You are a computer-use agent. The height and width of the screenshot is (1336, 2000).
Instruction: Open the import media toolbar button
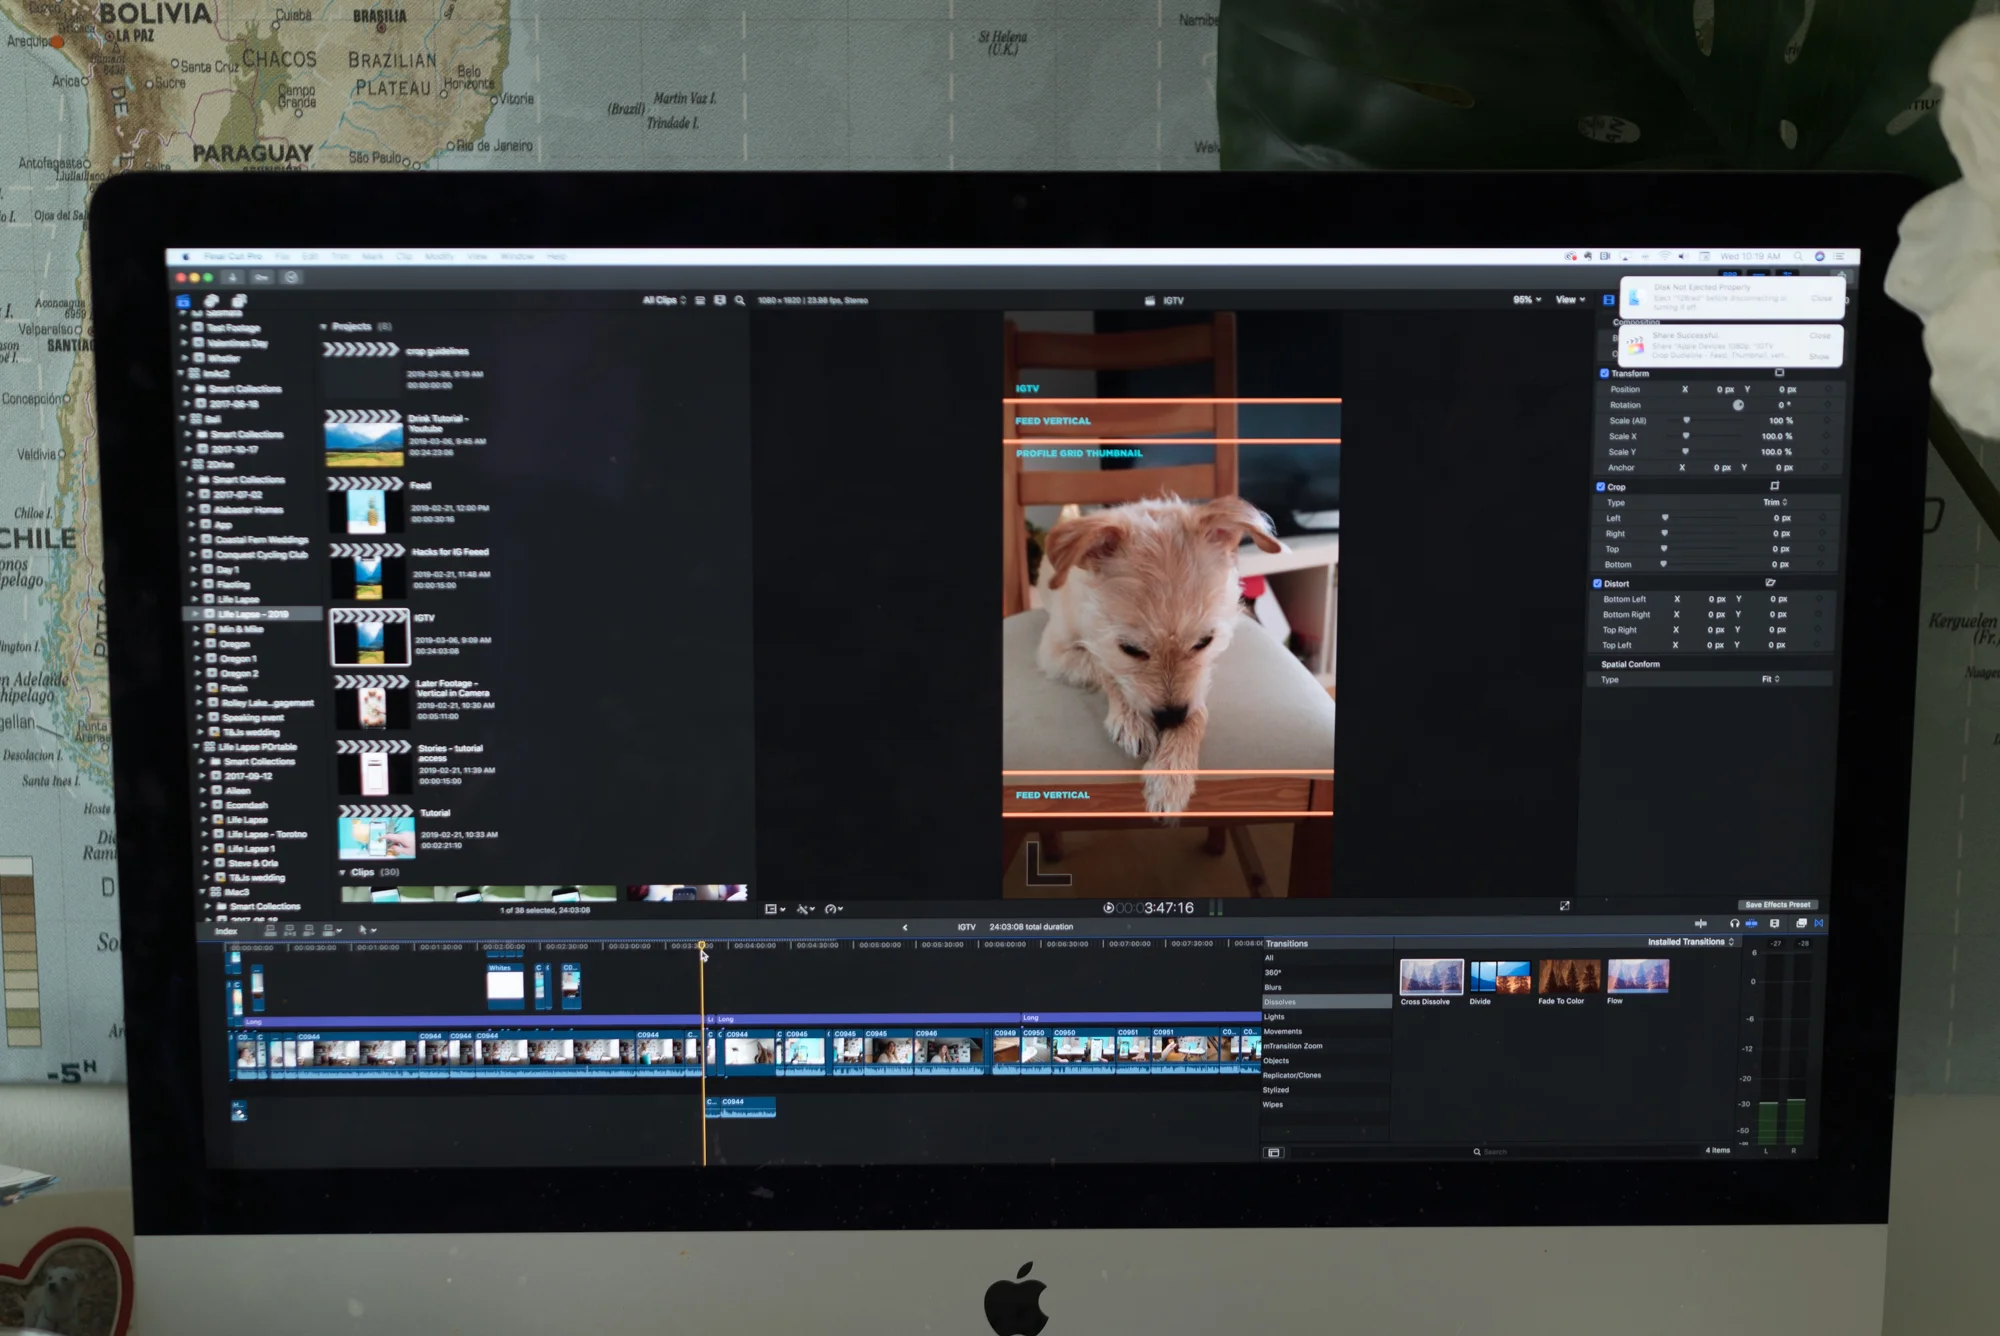(x=232, y=277)
